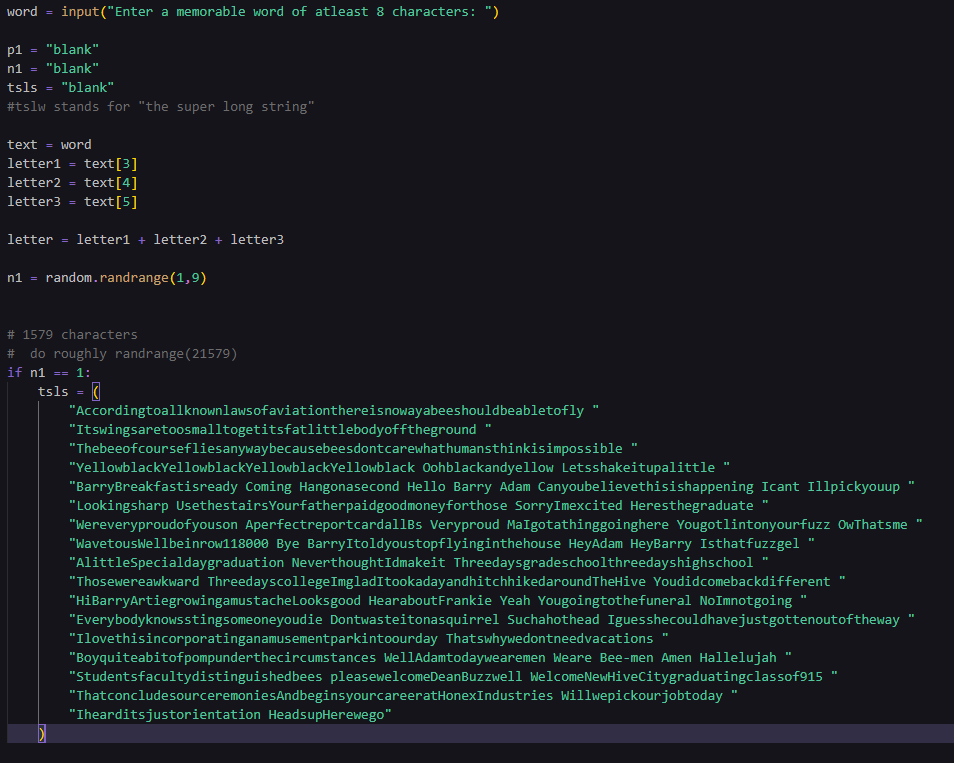Screen dimensions: 954x763
Task: Click the text = word assignment
Action: coord(50,143)
